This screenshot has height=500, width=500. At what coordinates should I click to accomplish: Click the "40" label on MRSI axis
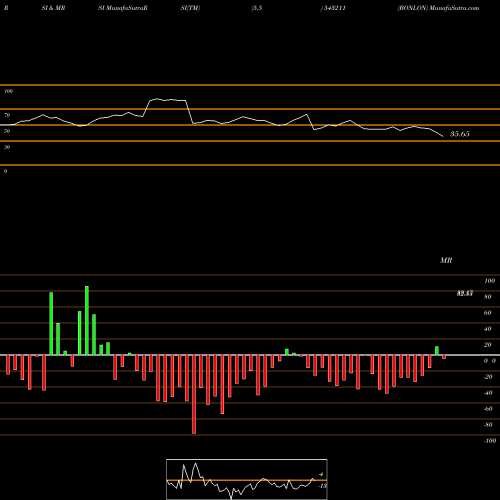488,329
